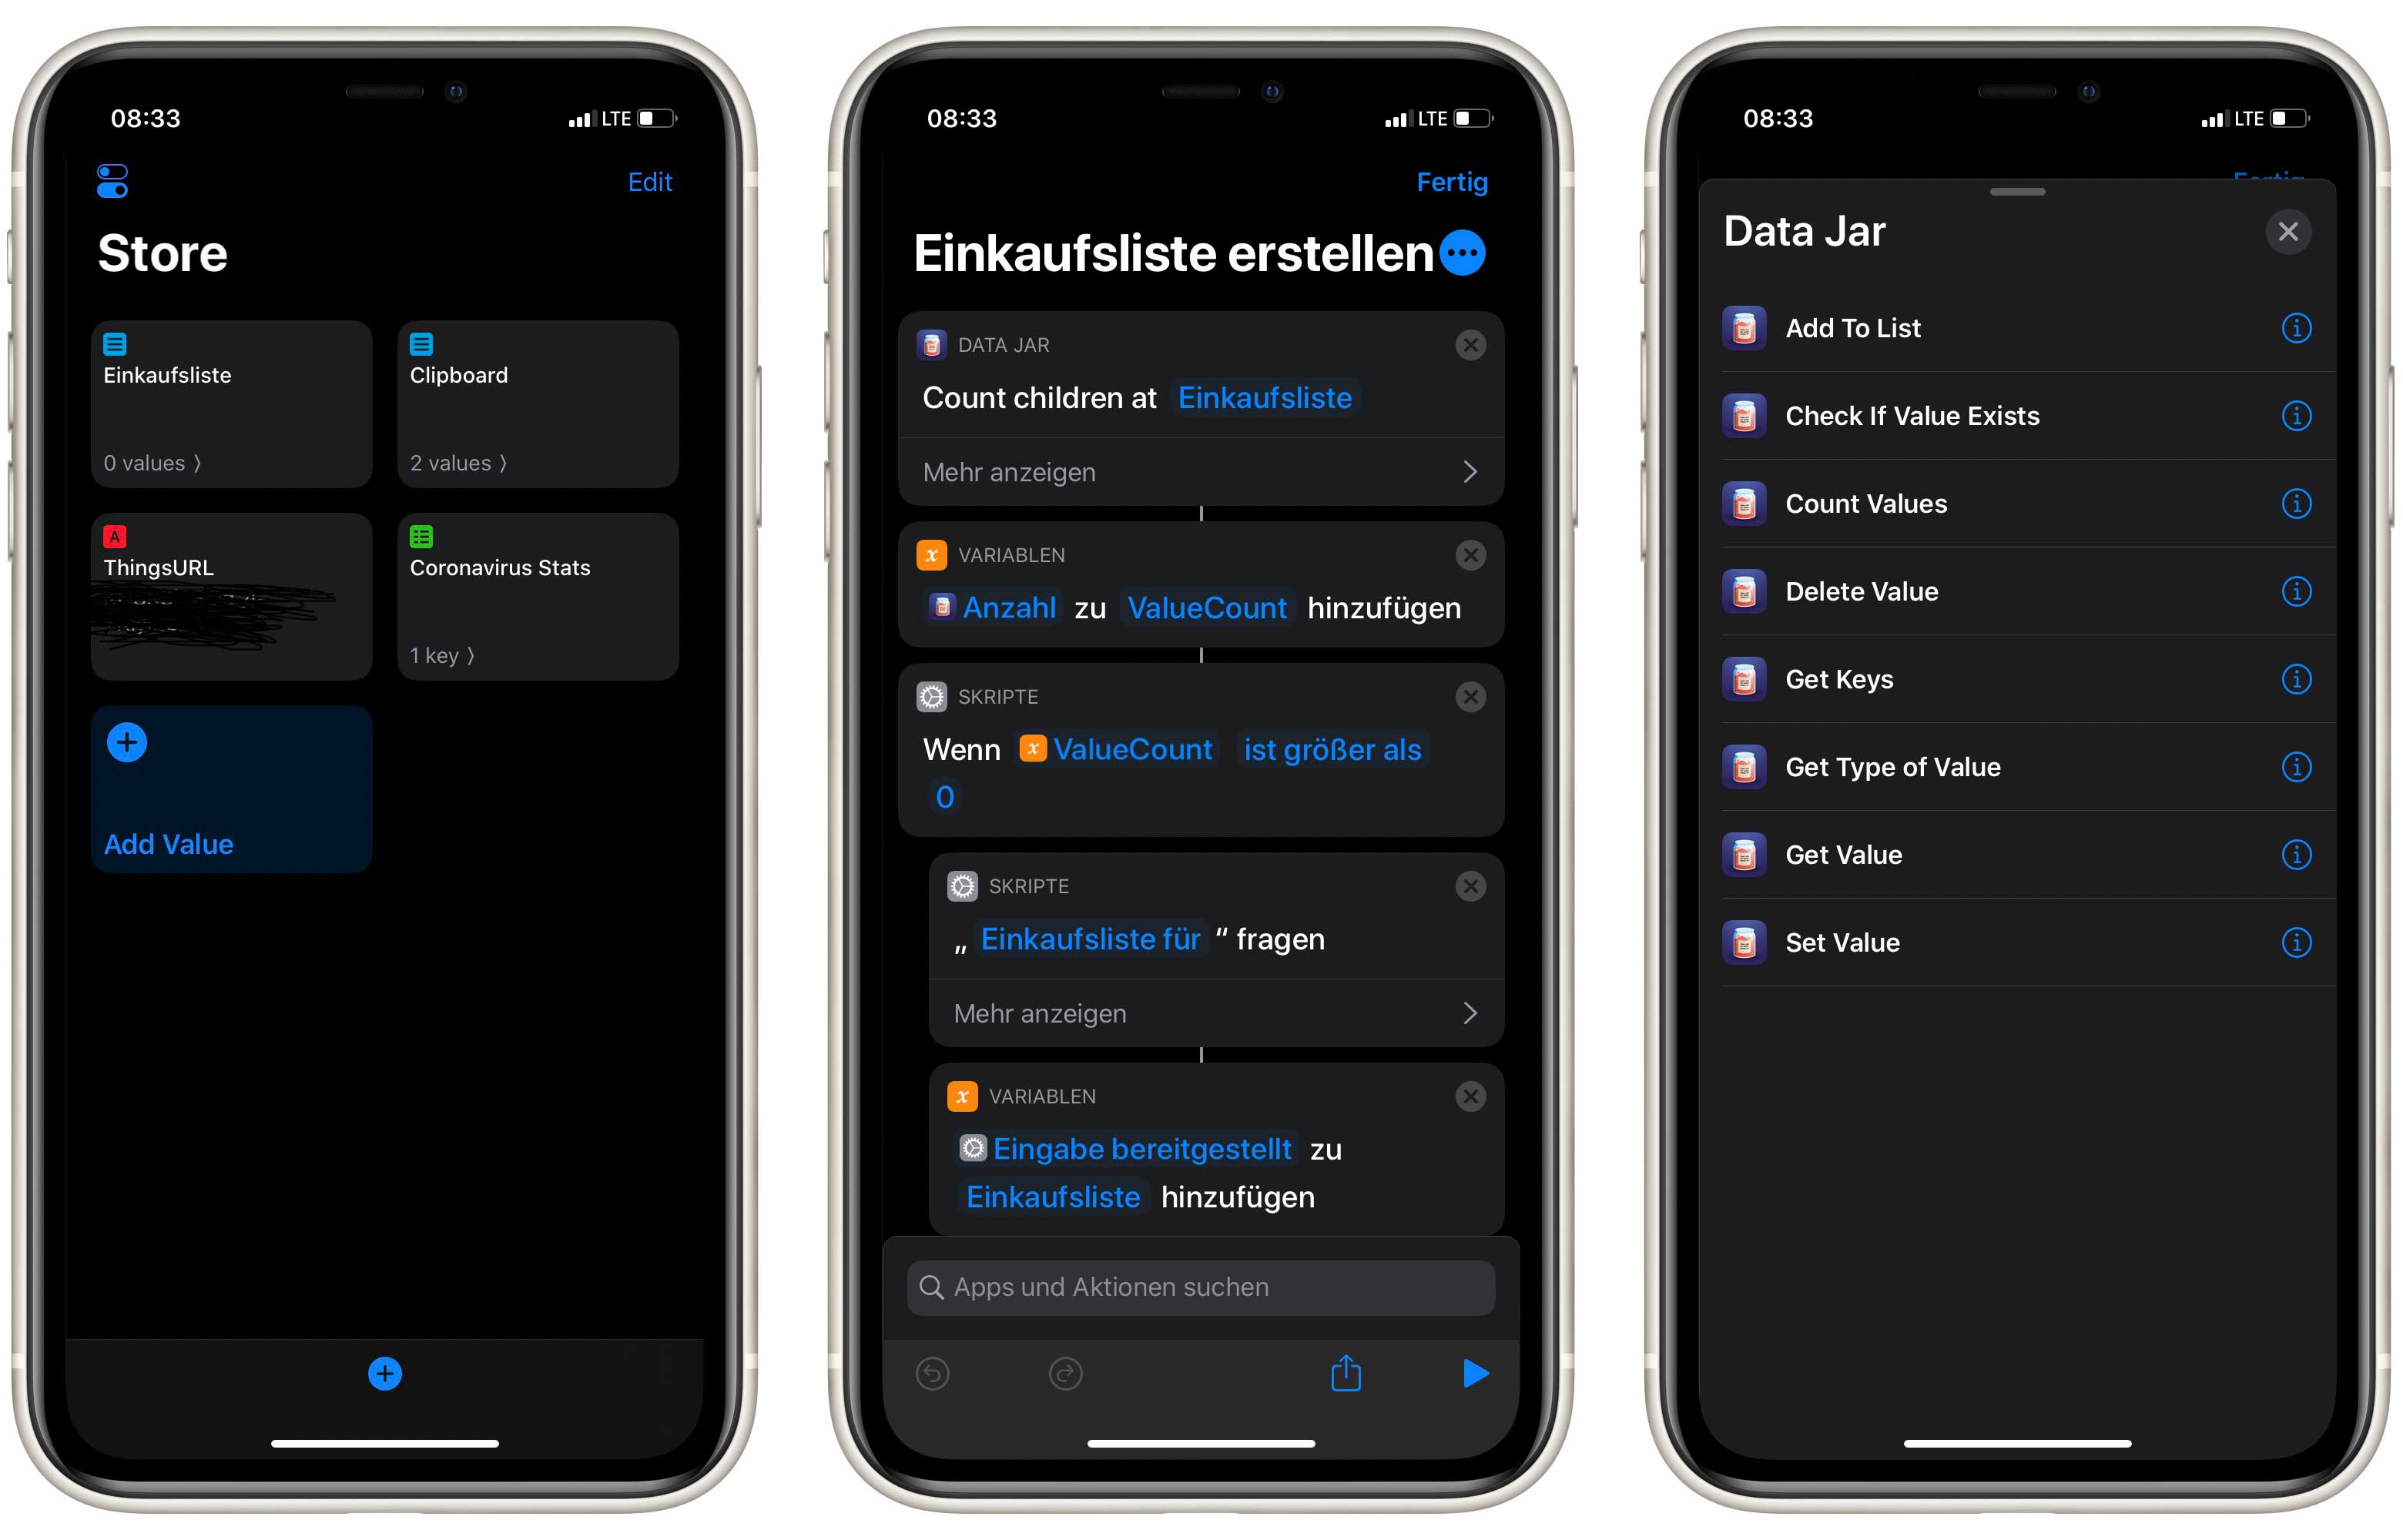Expand the first Mehr anzeigen section
The image size is (2403, 1540).
coord(1196,466)
